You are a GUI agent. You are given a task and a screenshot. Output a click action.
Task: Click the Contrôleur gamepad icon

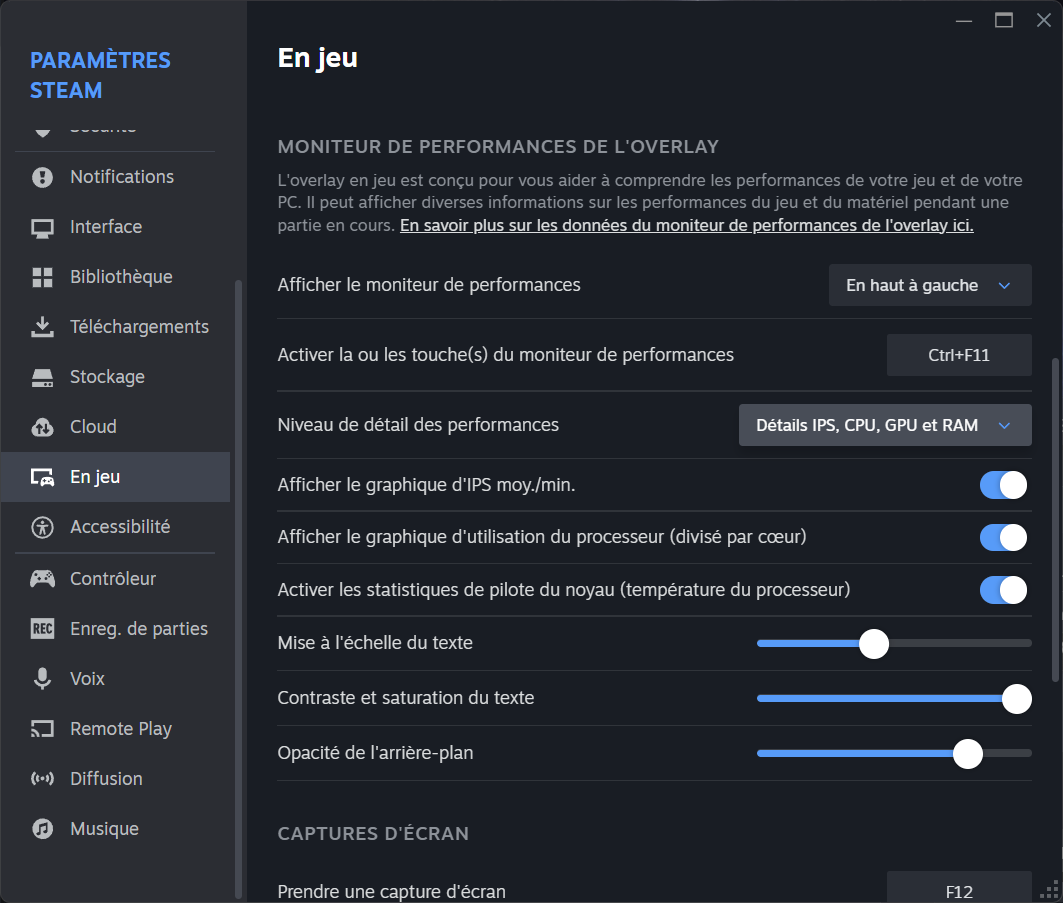(42, 579)
